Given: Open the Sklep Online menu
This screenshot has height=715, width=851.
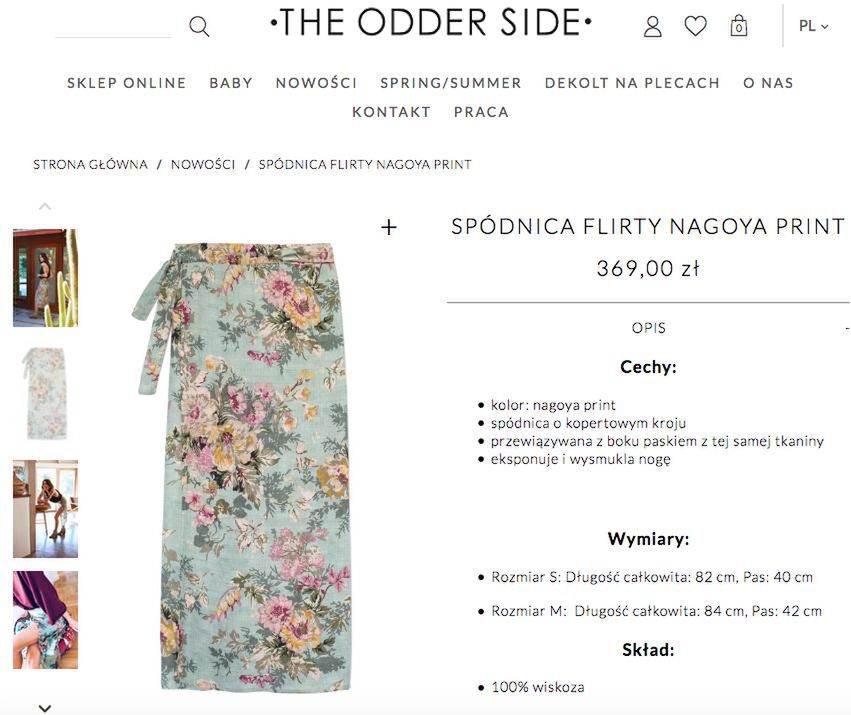Looking at the screenshot, I should pos(127,83).
